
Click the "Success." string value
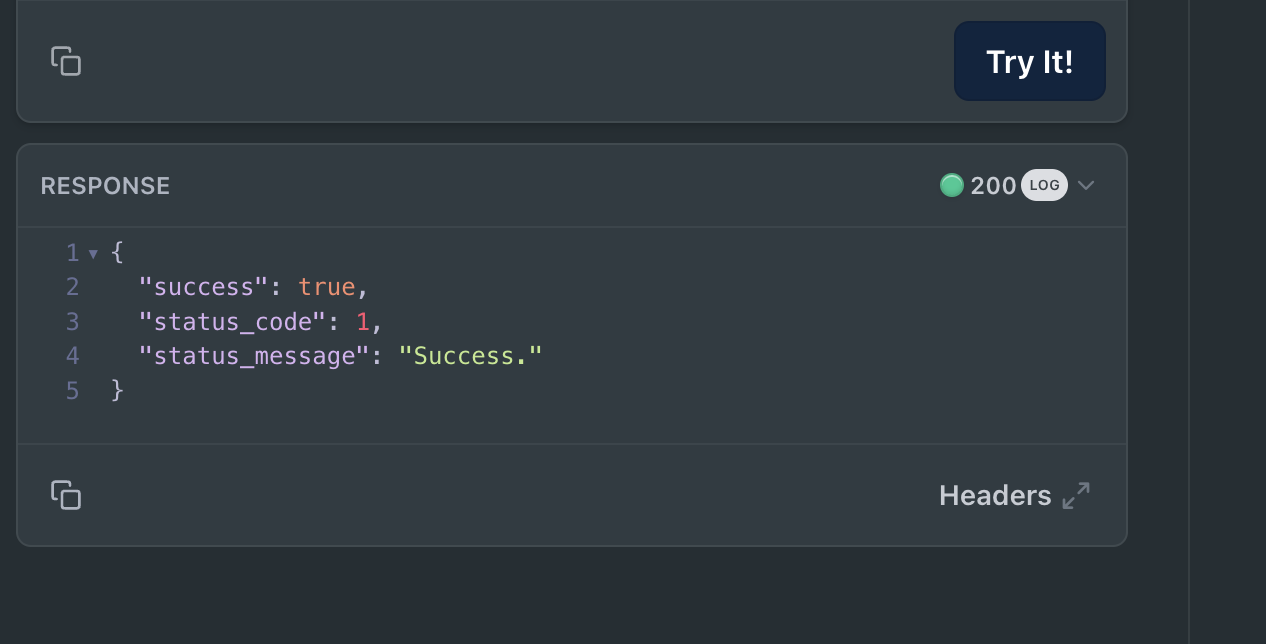click(470, 355)
